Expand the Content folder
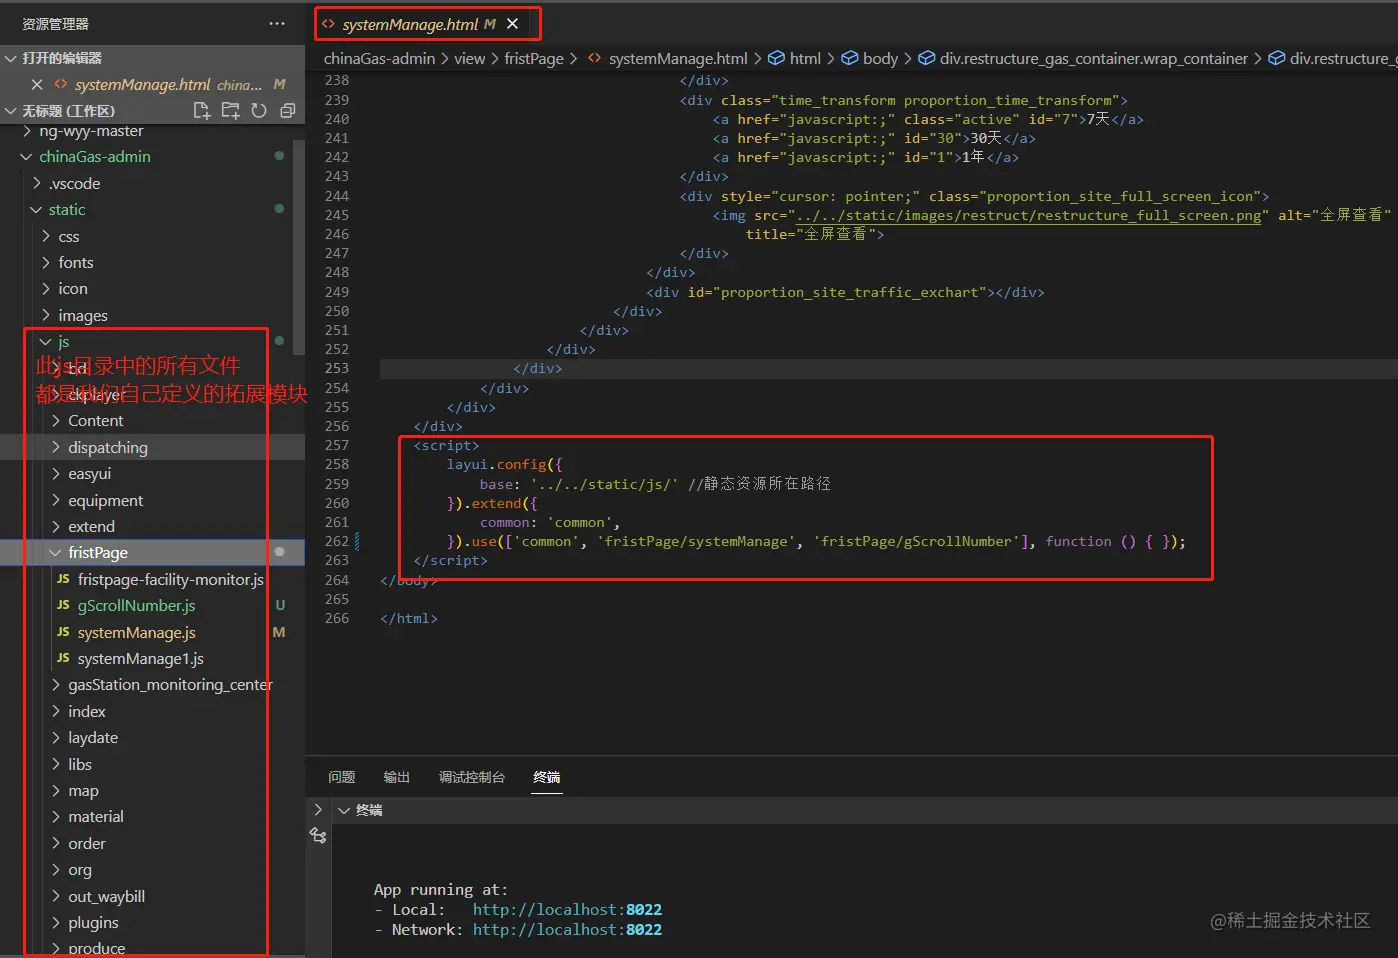The image size is (1398, 958). point(56,421)
